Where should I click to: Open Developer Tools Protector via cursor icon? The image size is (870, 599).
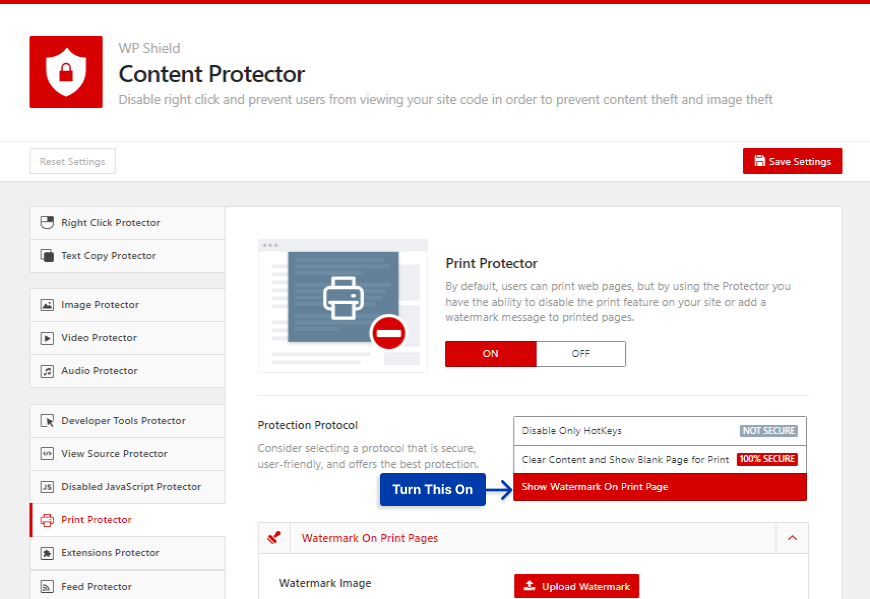[47, 420]
